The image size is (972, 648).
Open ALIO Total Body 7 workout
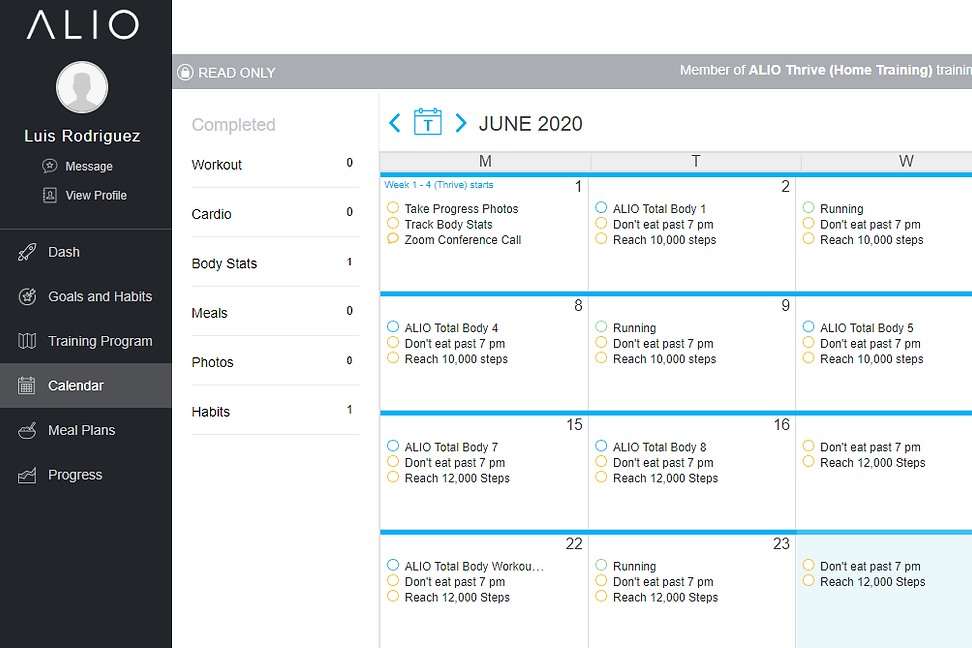coord(451,446)
